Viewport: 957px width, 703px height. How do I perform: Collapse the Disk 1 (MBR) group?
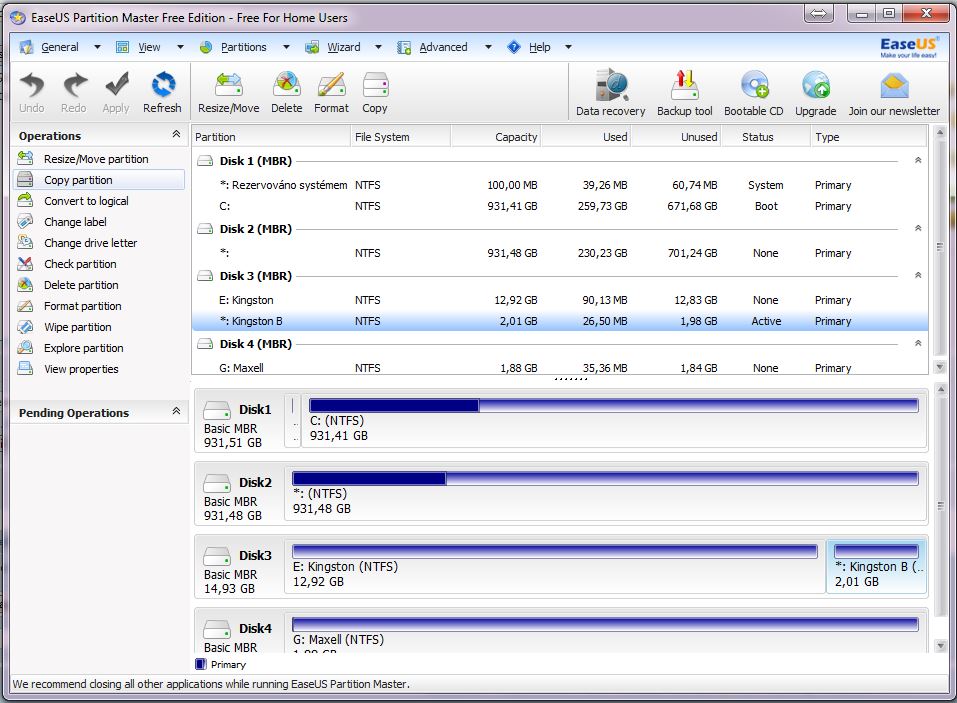tap(918, 160)
